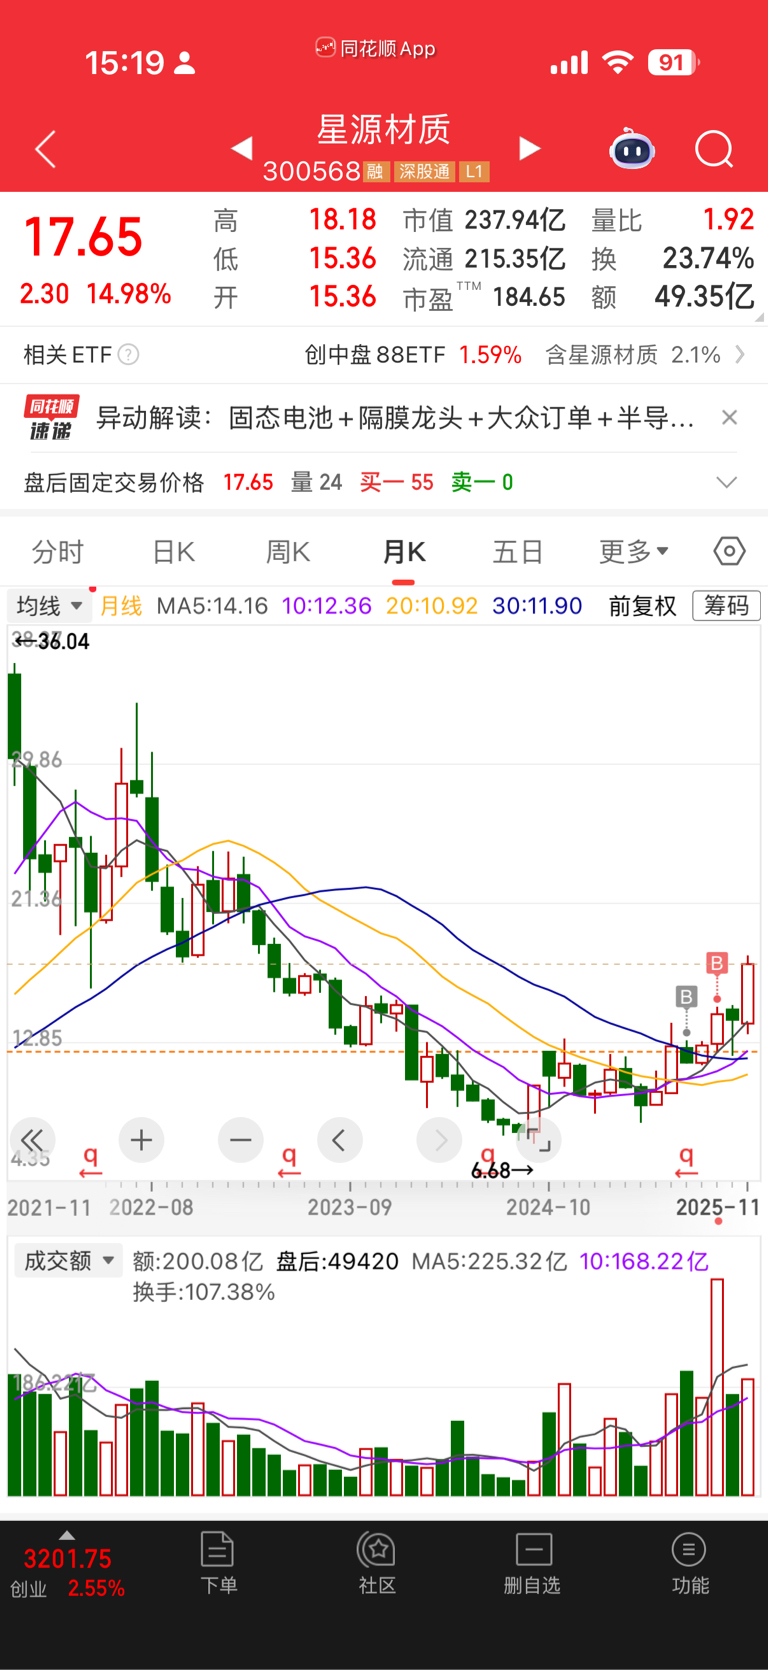Tap 换 turnover rate 23.74%

673,259
